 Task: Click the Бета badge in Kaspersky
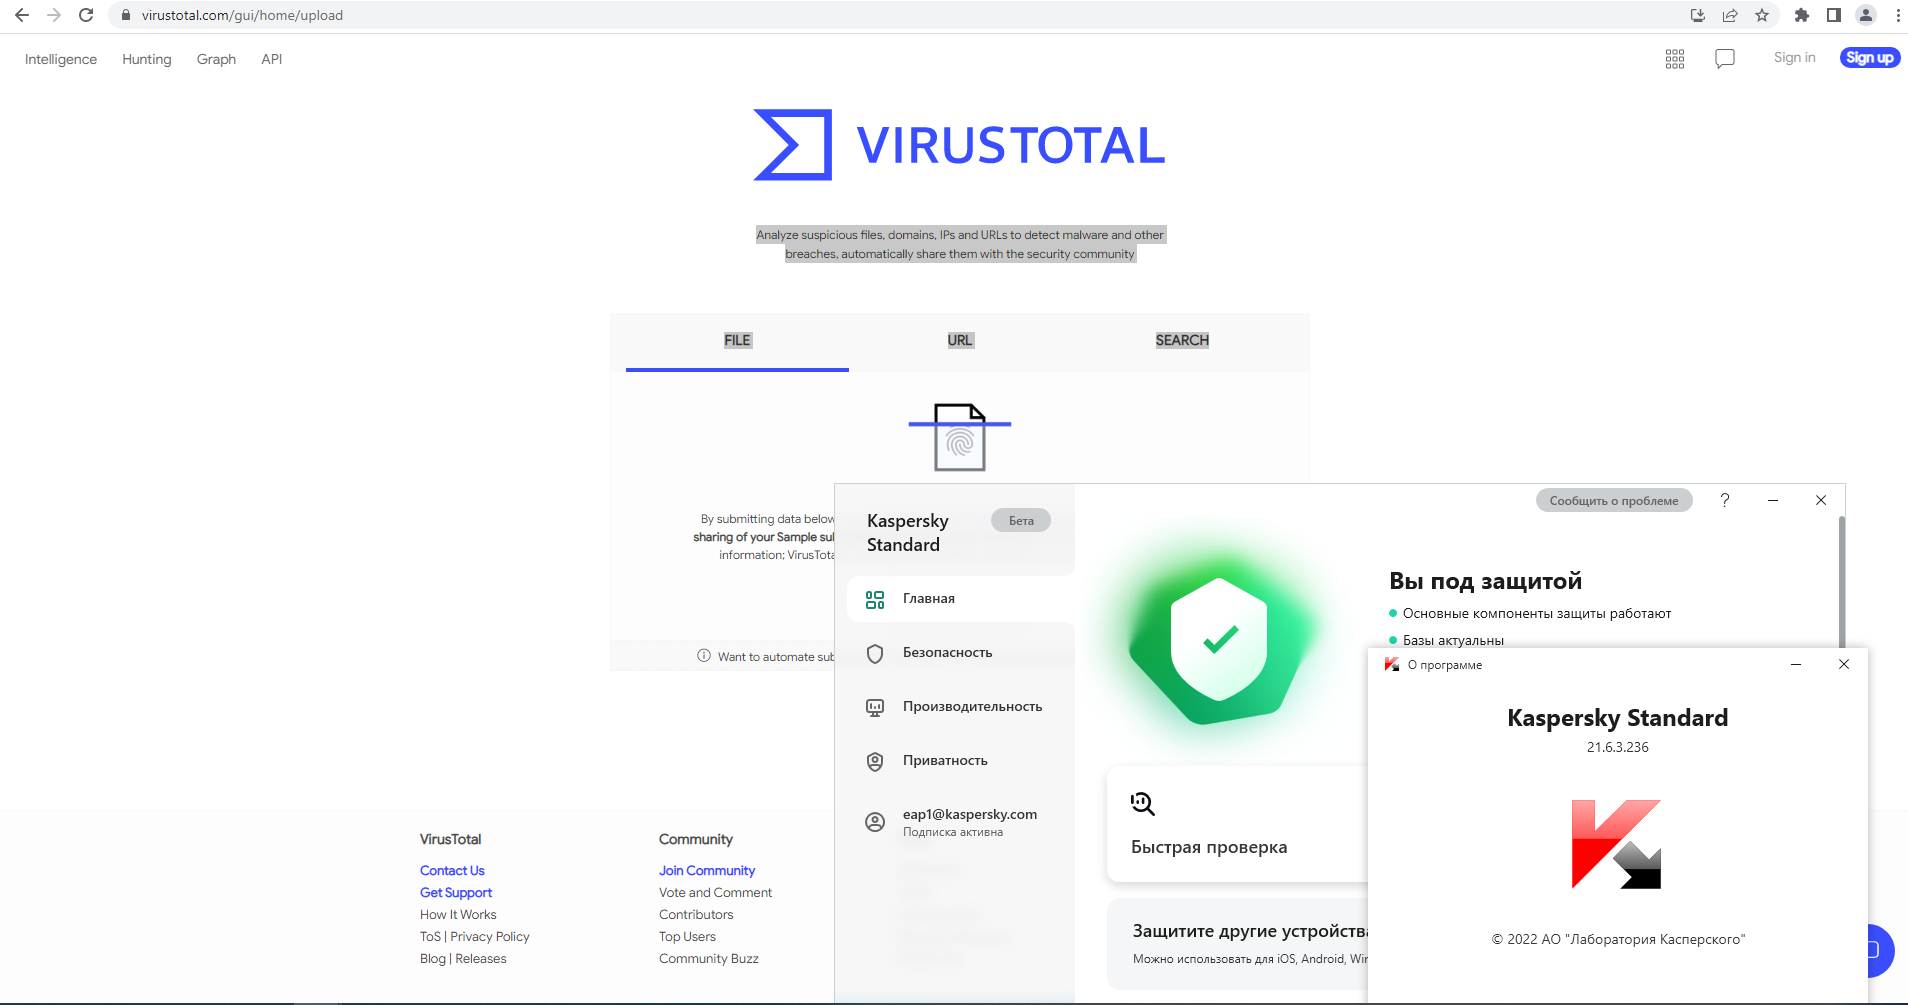pos(1021,520)
